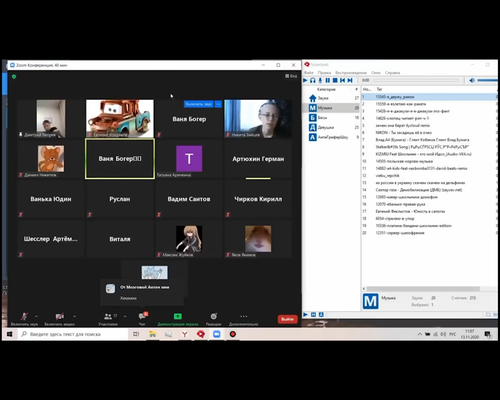Image resolution: width=500 pixels, height=400 pixels.
Task: Click Включить звук on Ваня Богер tile
Action: tap(199, 104)
